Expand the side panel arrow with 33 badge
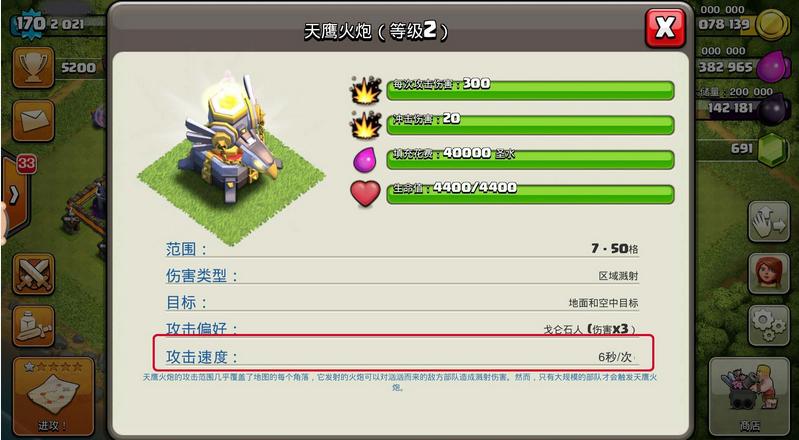This screenshot has width=799, height=440. (15, 194)
